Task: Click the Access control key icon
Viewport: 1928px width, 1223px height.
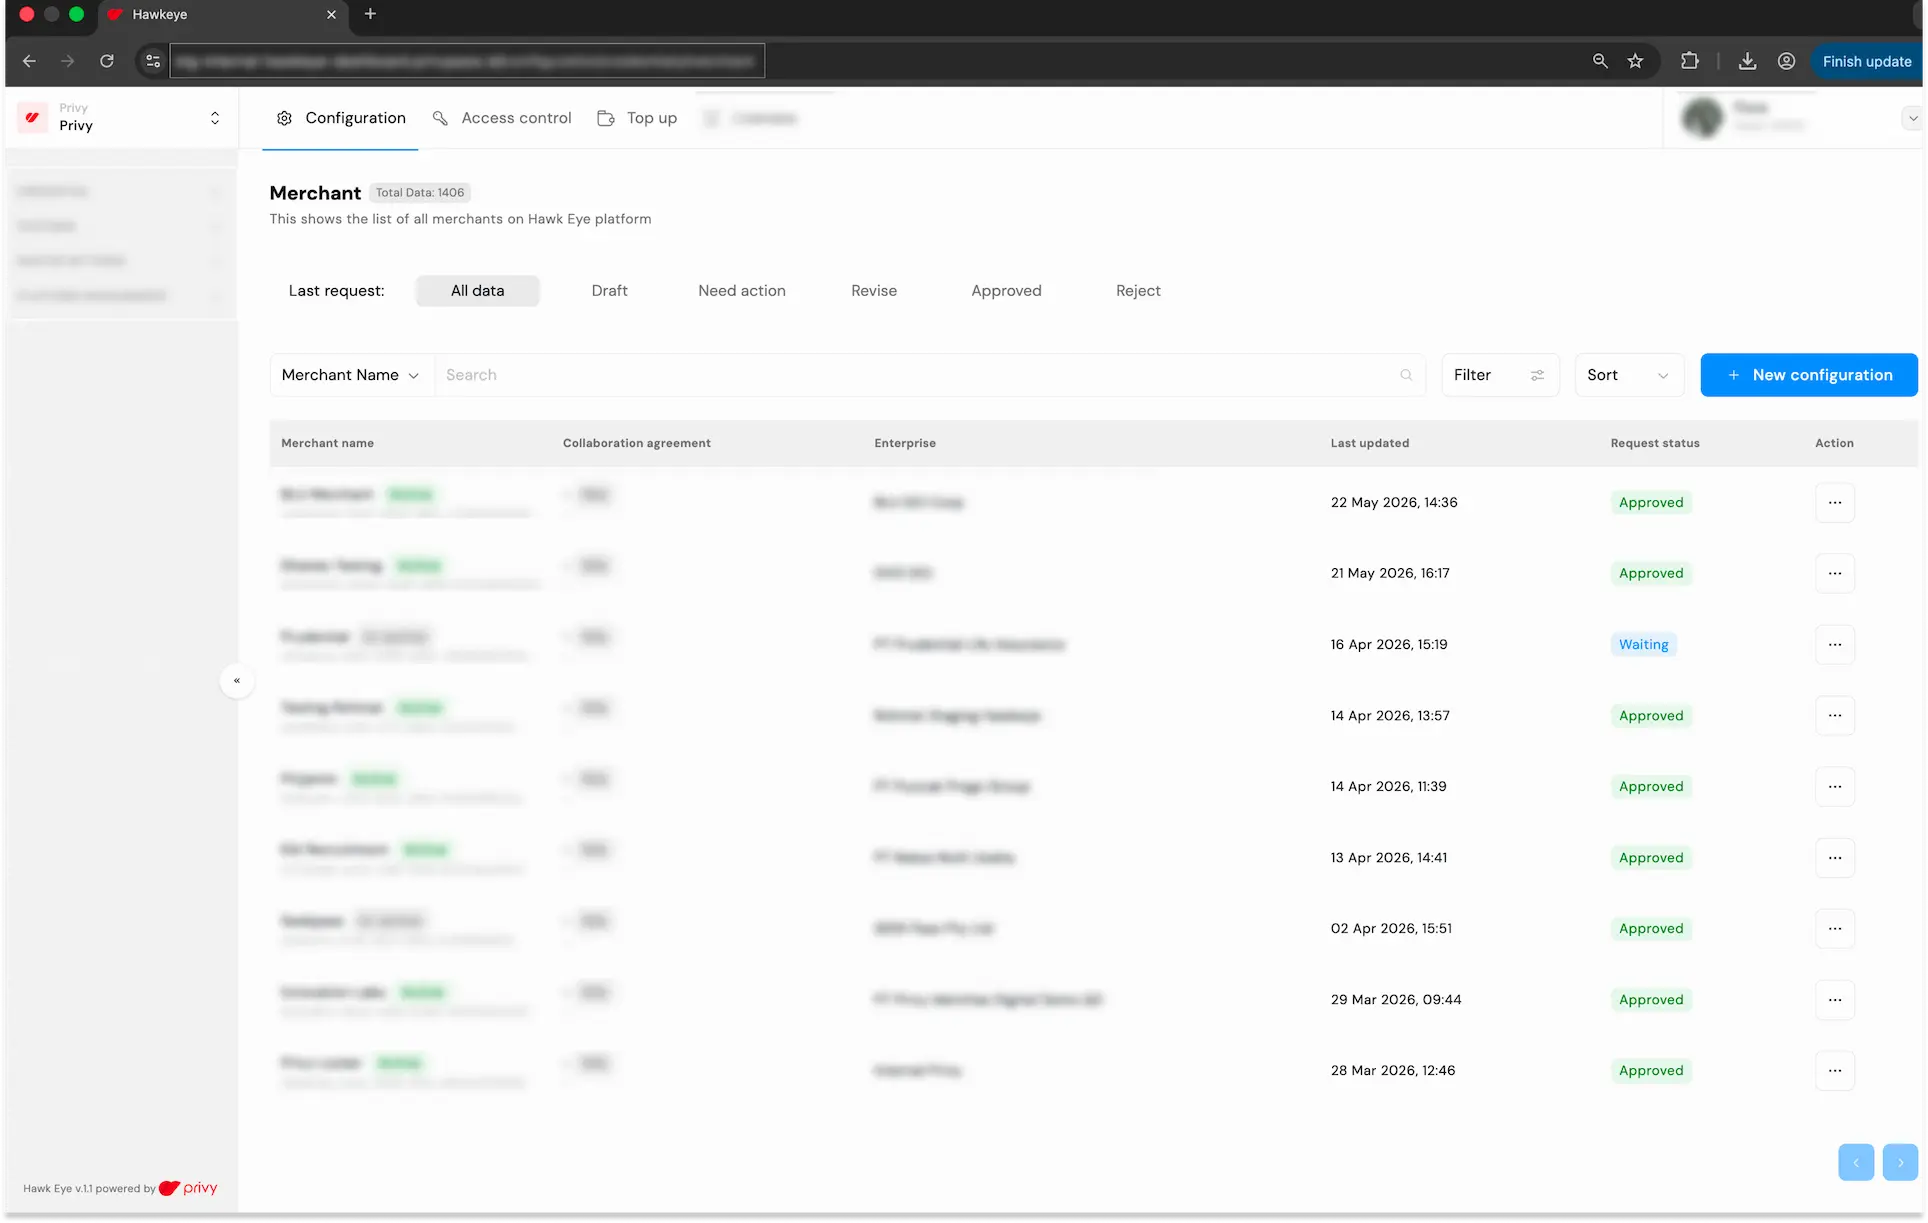Action: [440, 118]
